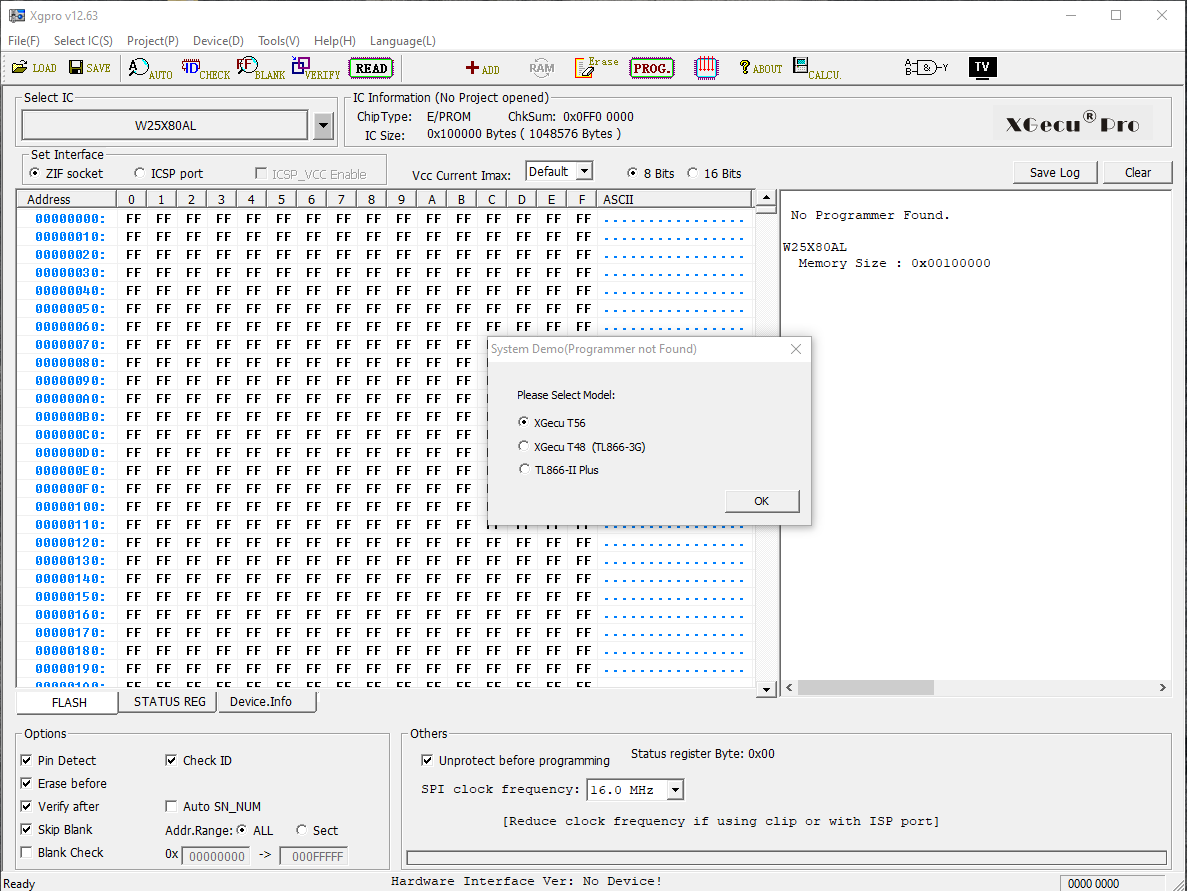Open the Language(L) menu

403,41
